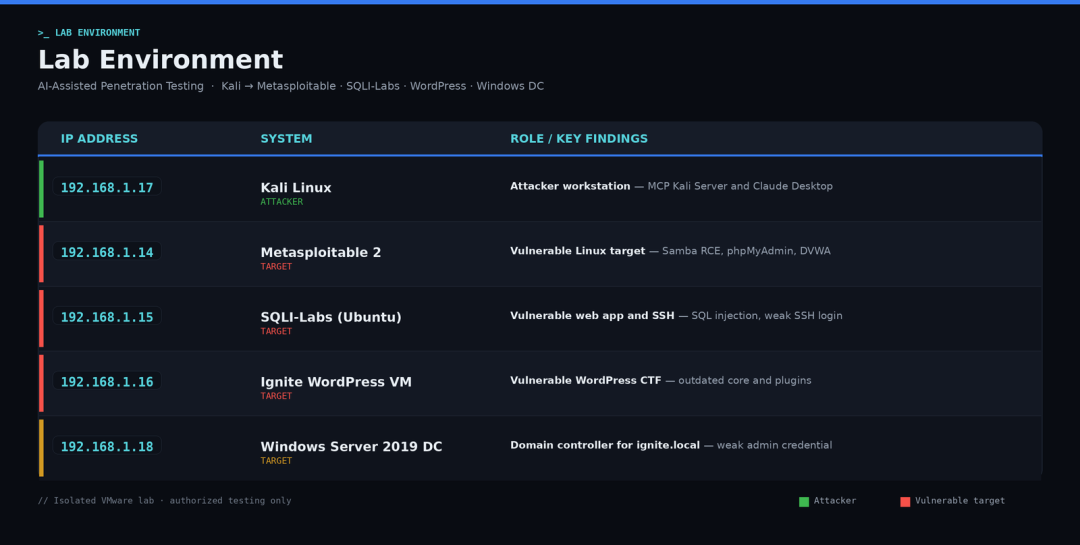Select IP address 192.168.1.17
Screen dimensions: 1080x545
[x=107, y=187]
